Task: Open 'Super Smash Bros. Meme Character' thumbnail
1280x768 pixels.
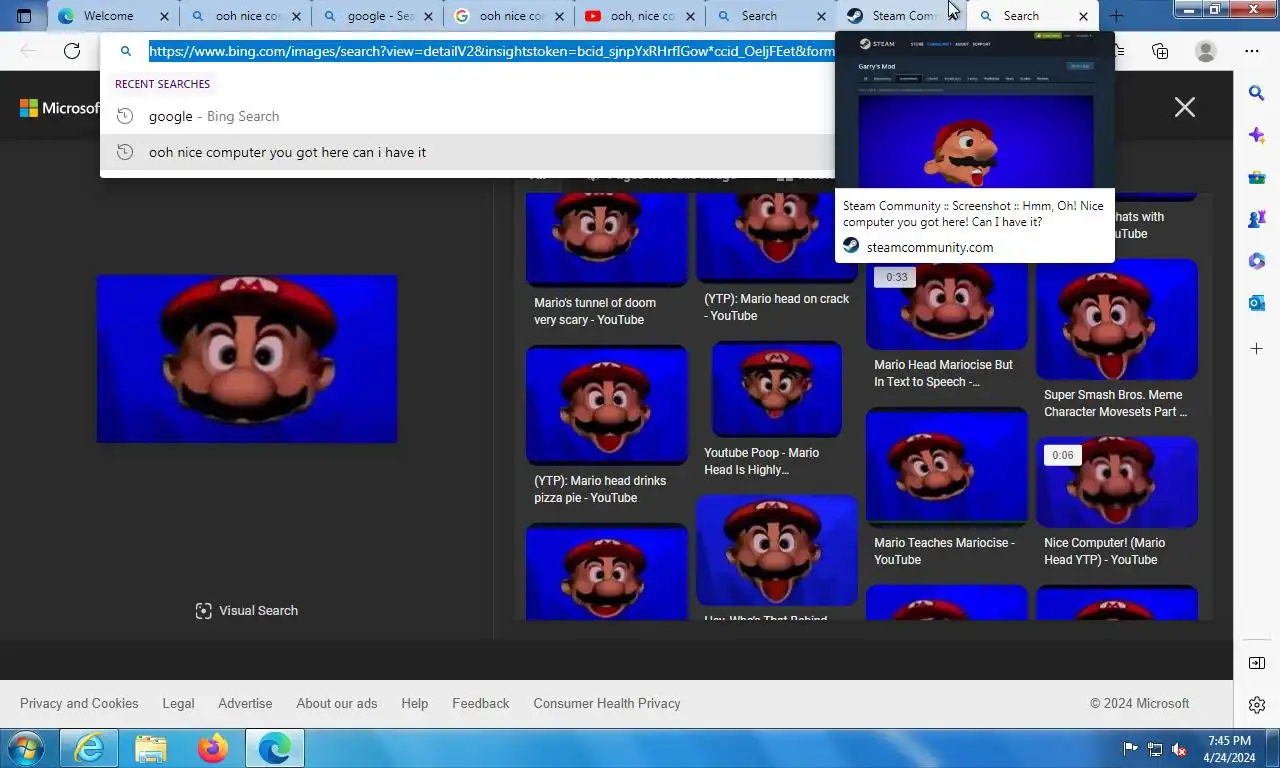Action: tap(1117, 319)
